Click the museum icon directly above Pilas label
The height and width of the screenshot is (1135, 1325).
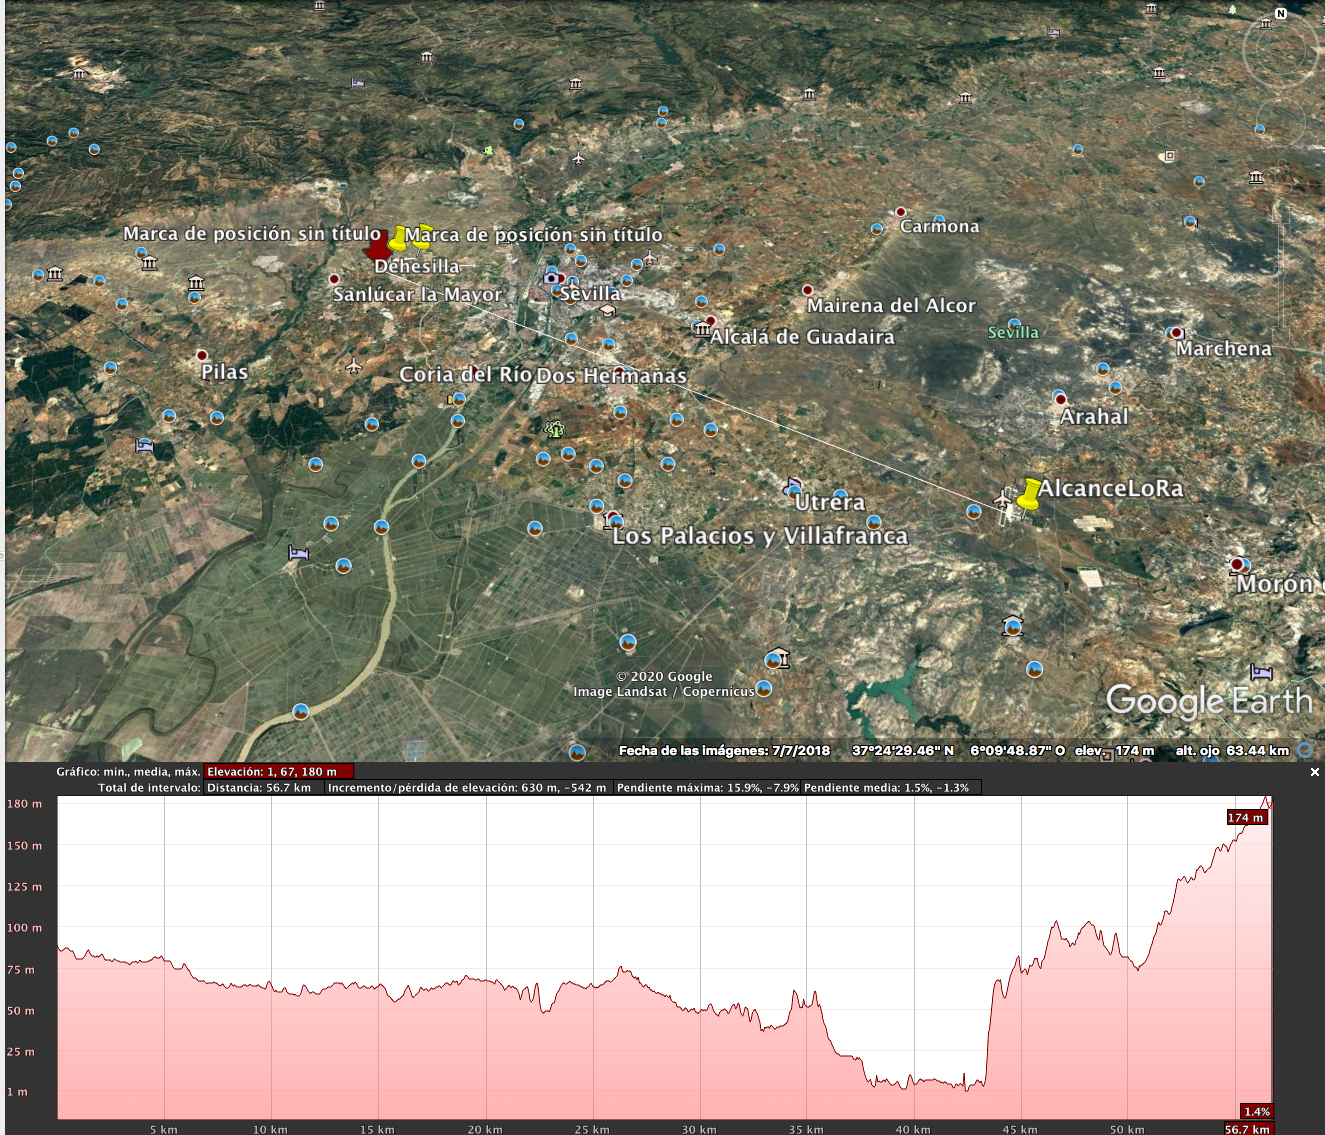click(x=196, y=284)
